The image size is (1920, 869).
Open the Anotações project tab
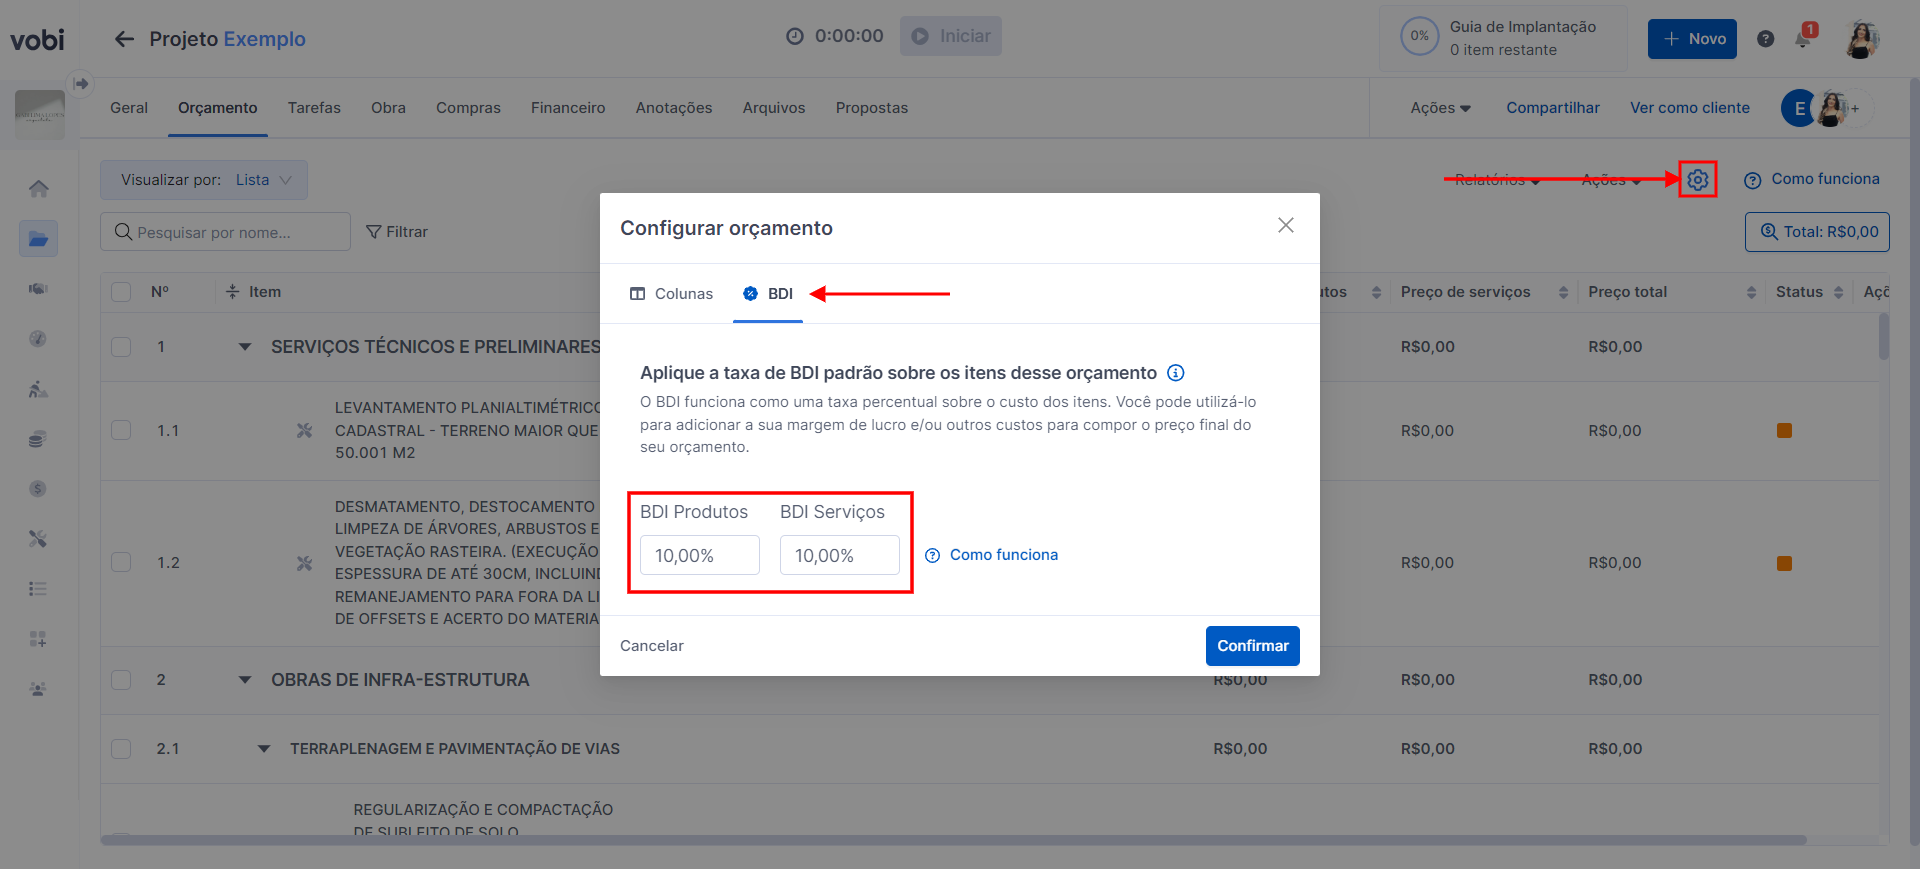[x=674, y=108]
